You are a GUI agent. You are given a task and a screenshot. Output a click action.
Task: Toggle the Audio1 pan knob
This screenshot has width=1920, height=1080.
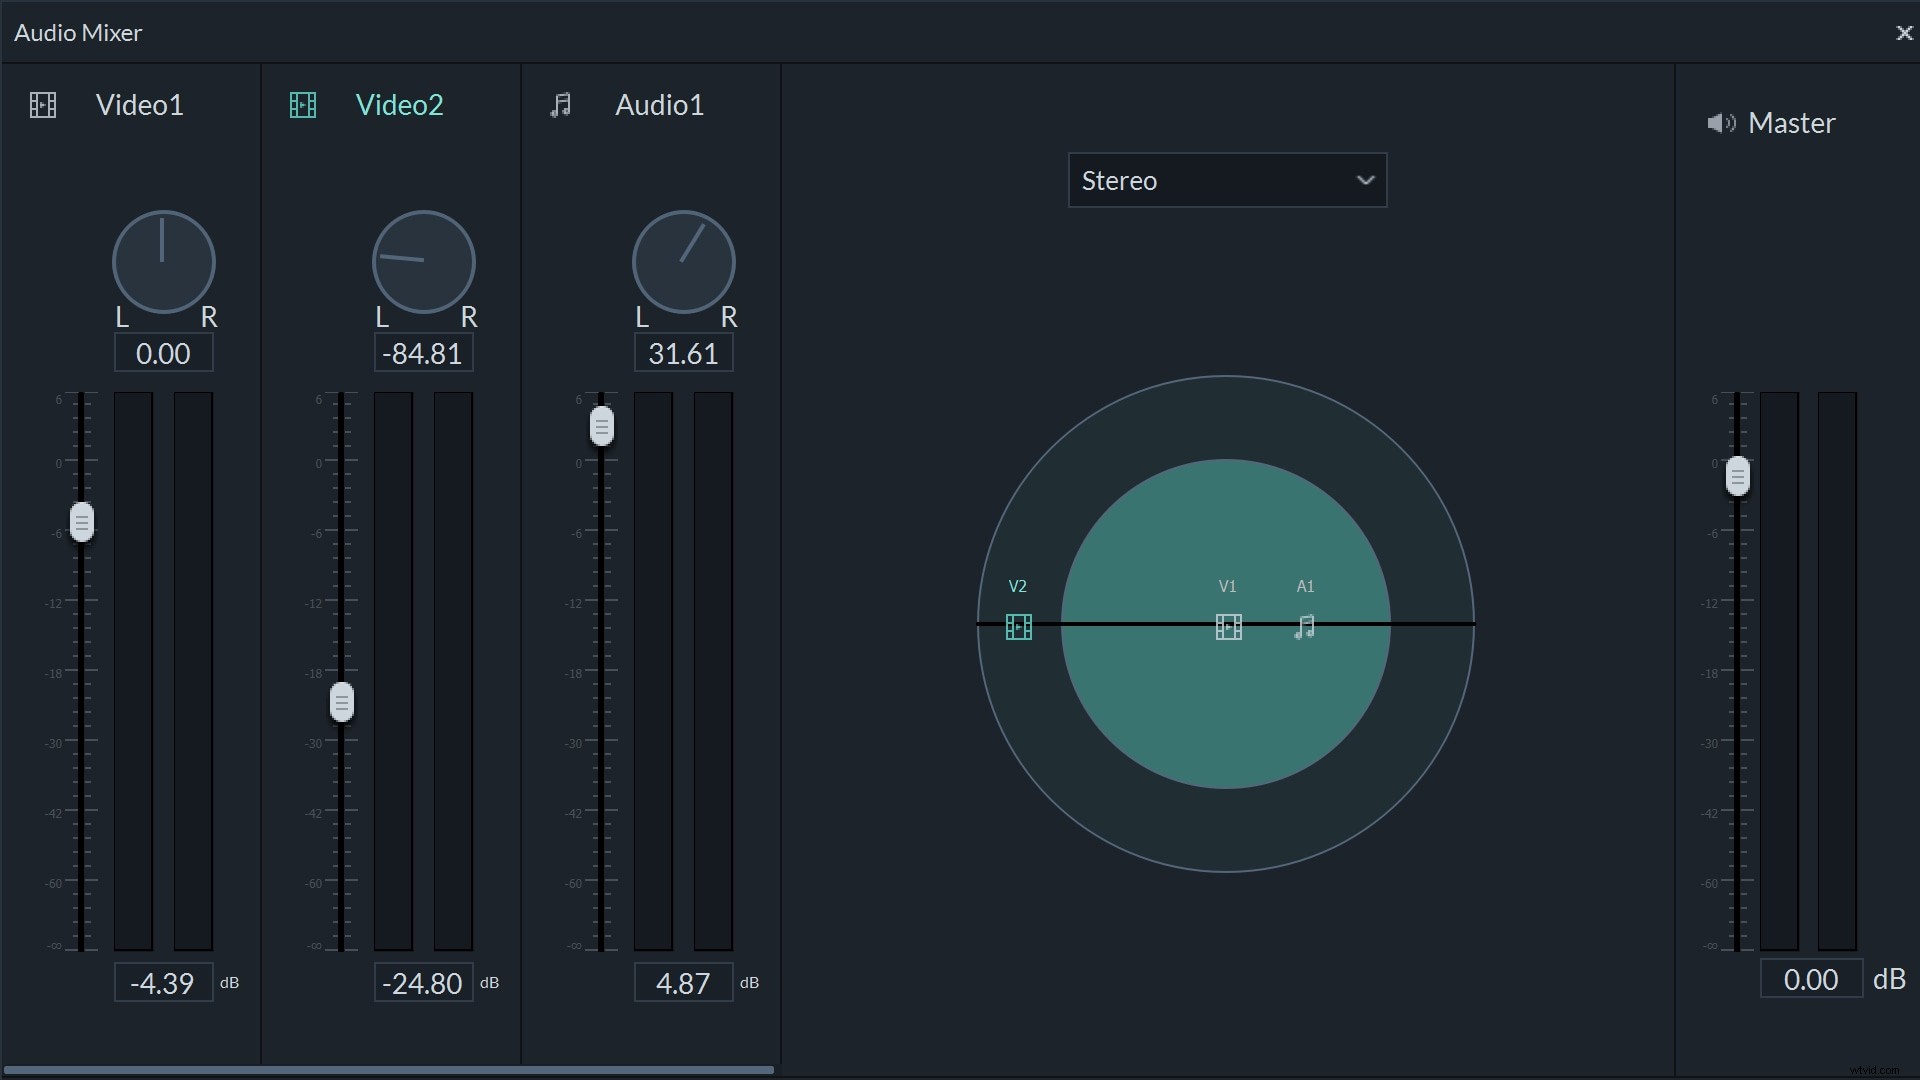click(x=683, y=261)
